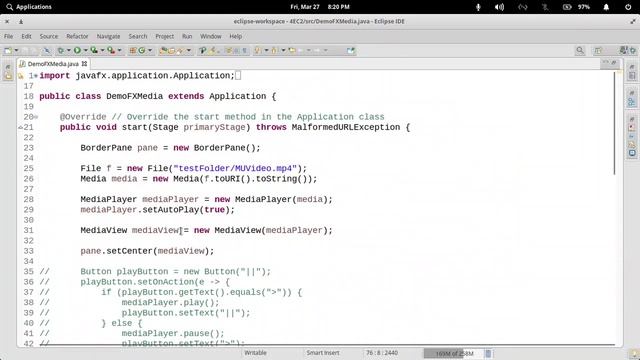Expand the External Tools dropdown arrow
Screen dimensions: 640x360
pyautogui.click(x=119, y=51)
